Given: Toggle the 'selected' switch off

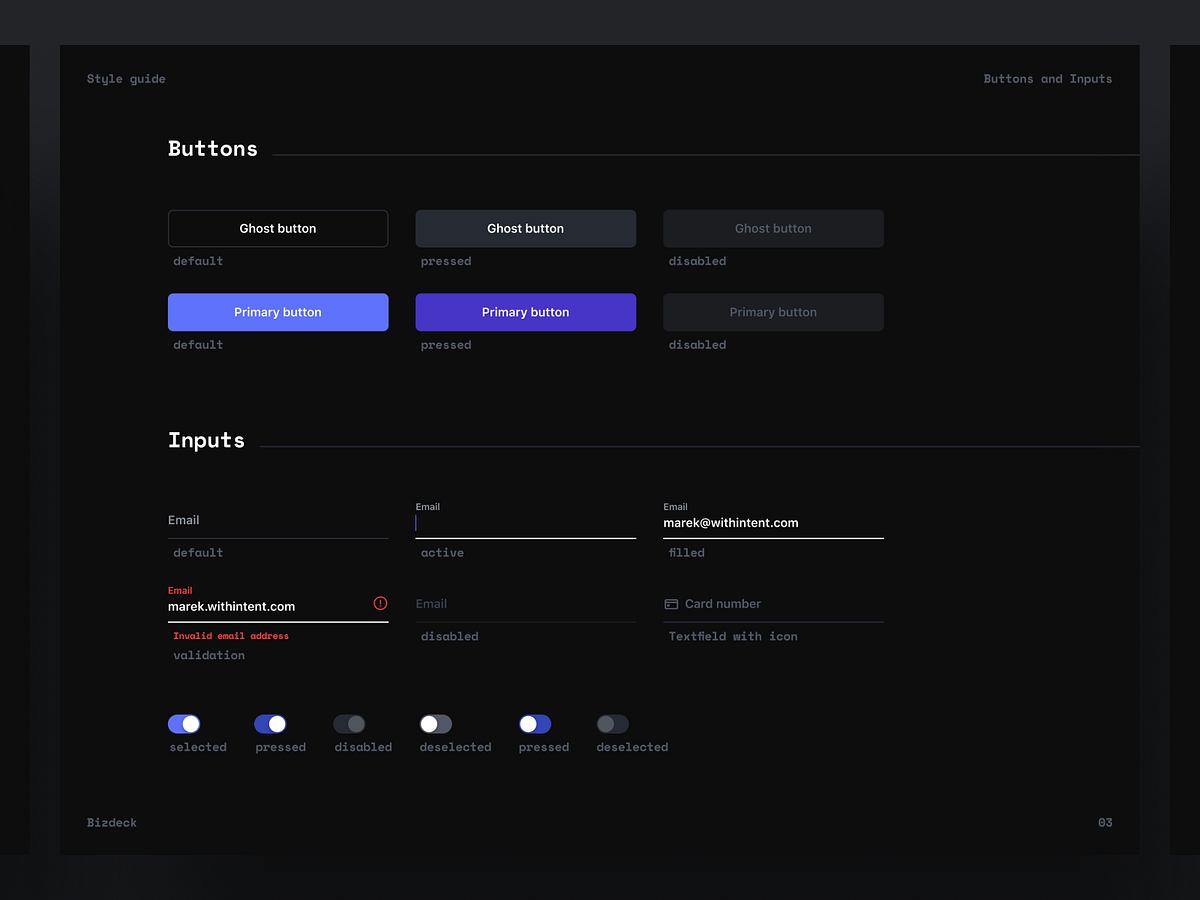Looking at the screenshot, I should 184,723.
